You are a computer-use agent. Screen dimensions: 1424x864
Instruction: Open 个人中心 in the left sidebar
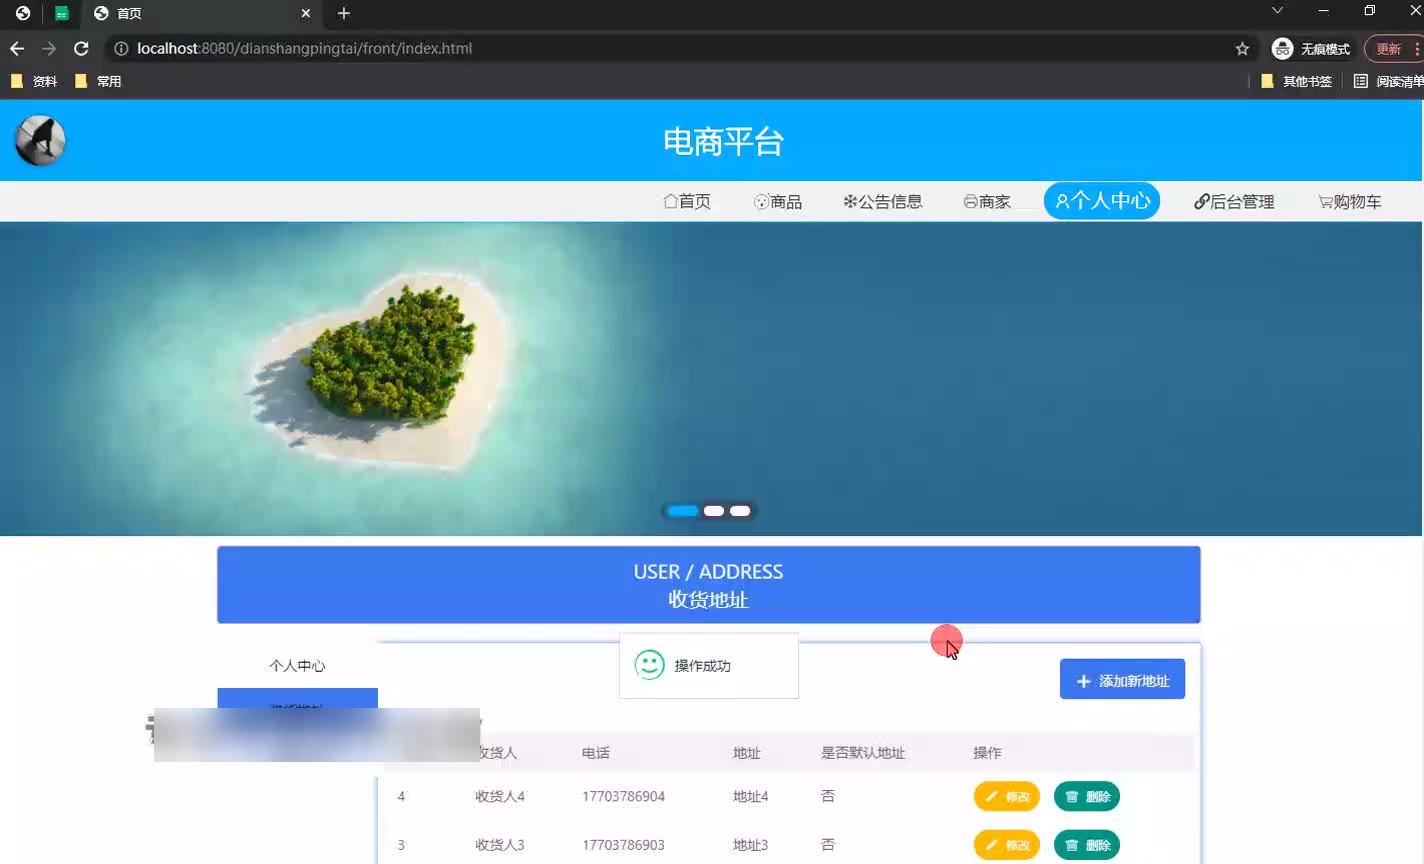tap(297, 665)
